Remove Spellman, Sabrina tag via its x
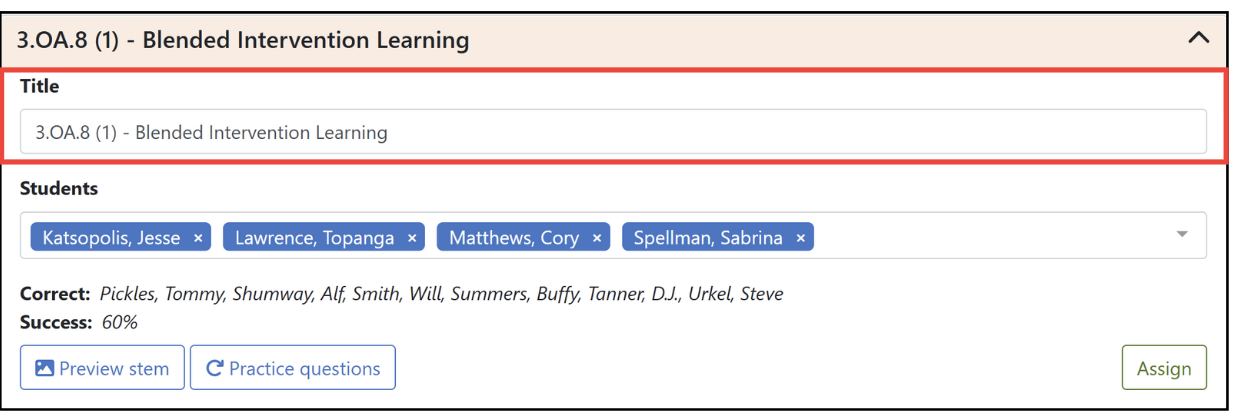 pos(801,238)
